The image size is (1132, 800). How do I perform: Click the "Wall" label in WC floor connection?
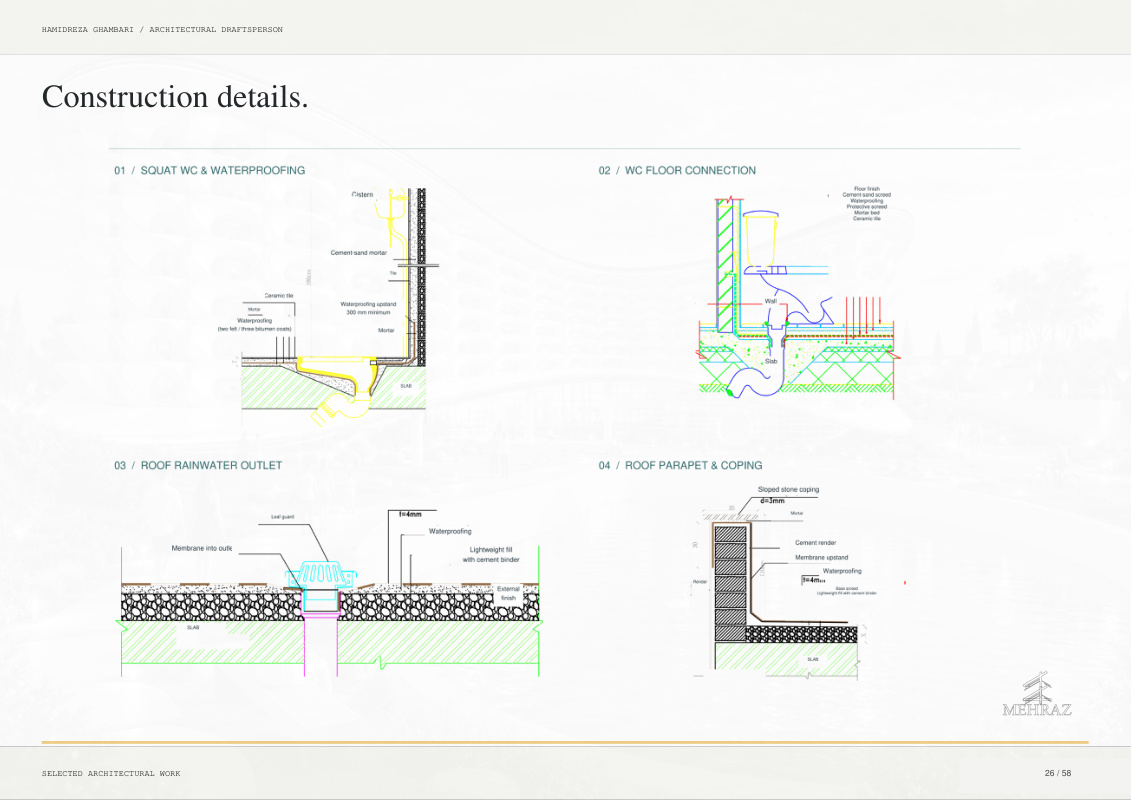point(770,301)
